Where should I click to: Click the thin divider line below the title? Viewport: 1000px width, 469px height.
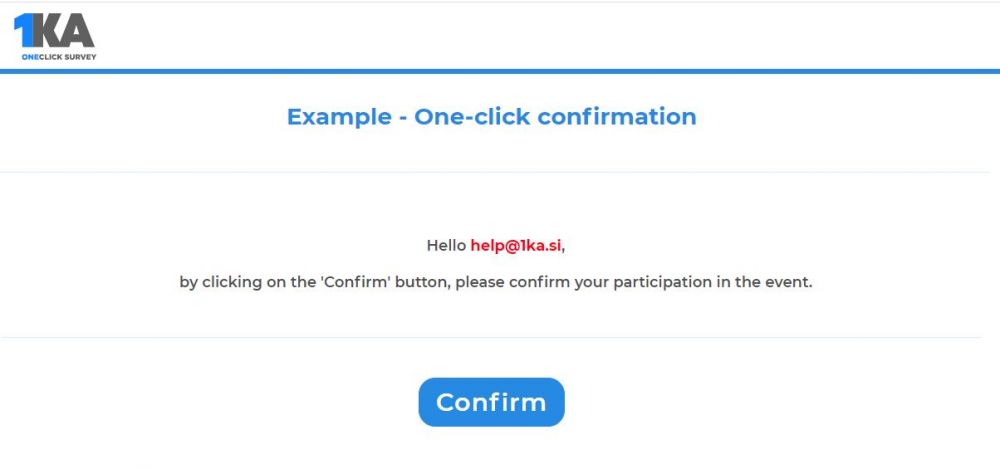pyautogui.click(x=494, y=172)
